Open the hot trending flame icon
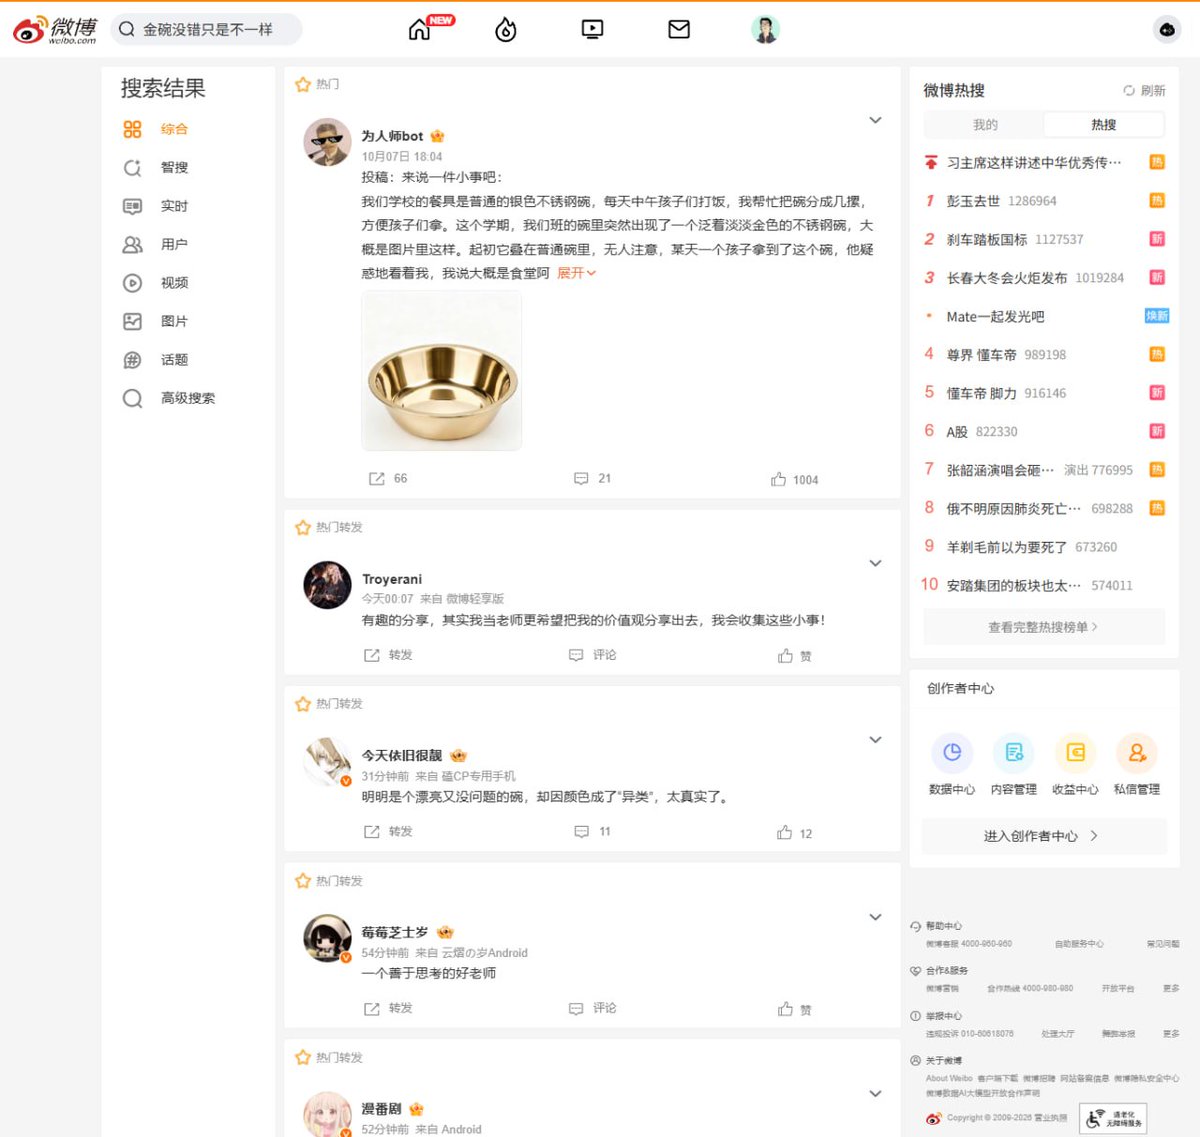Image resolution: width=1200 pixels, height=1137 pixels. click(506, 30)
